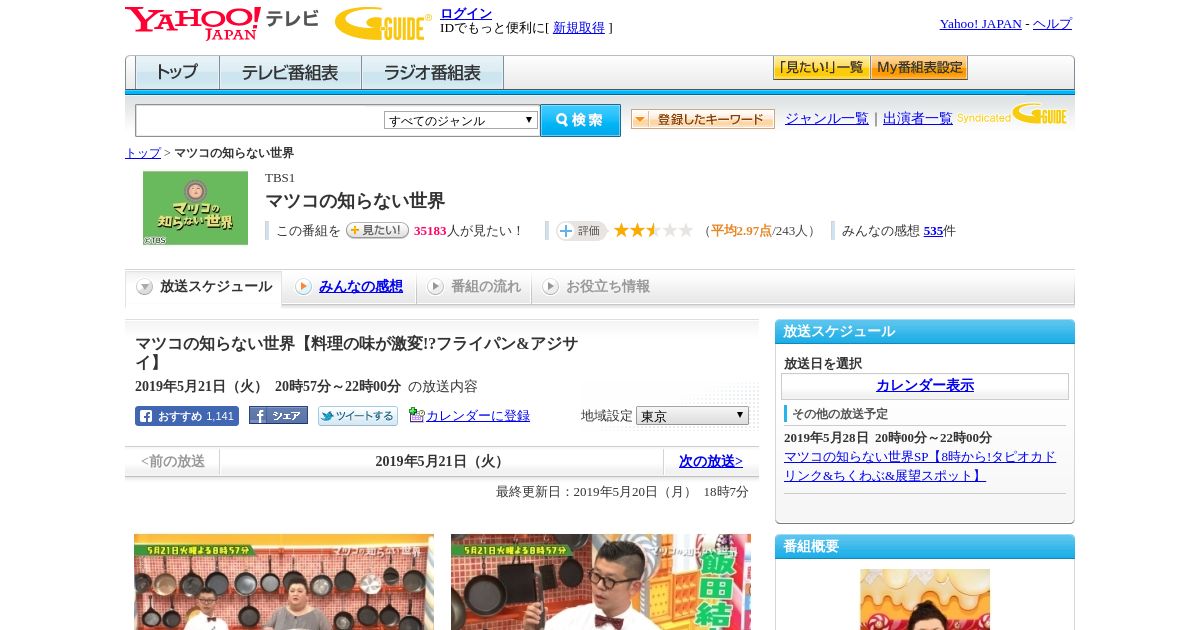
Task: Expand the 登録したキーワード dropdown
Action: (x=703, y=119)
